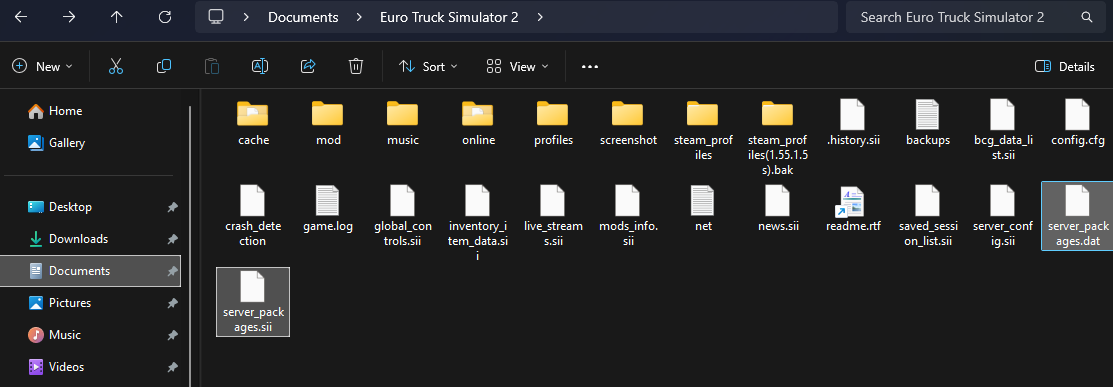Select the music folder

(x=402, y=122)
